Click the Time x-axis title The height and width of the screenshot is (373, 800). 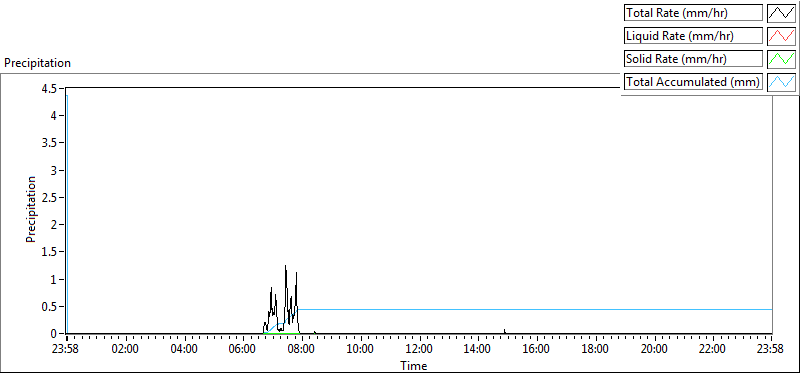coord(414,365)
